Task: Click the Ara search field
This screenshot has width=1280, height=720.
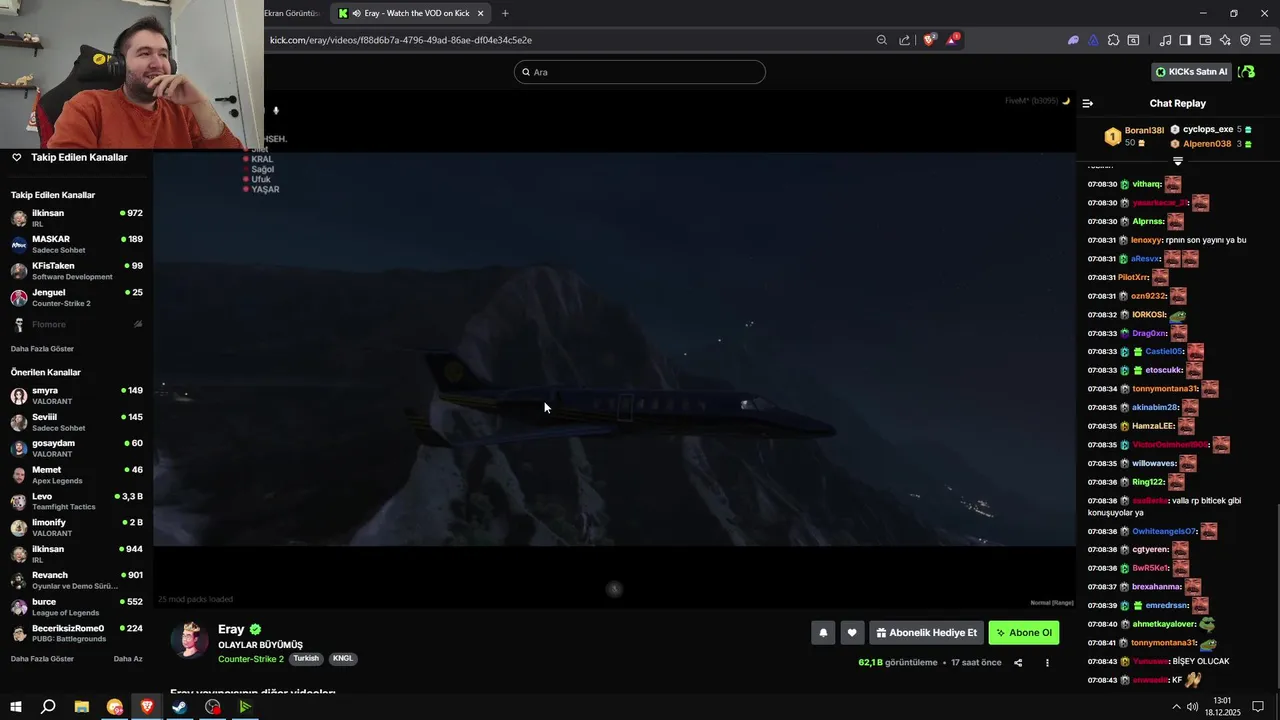Action: click(640, 72)
